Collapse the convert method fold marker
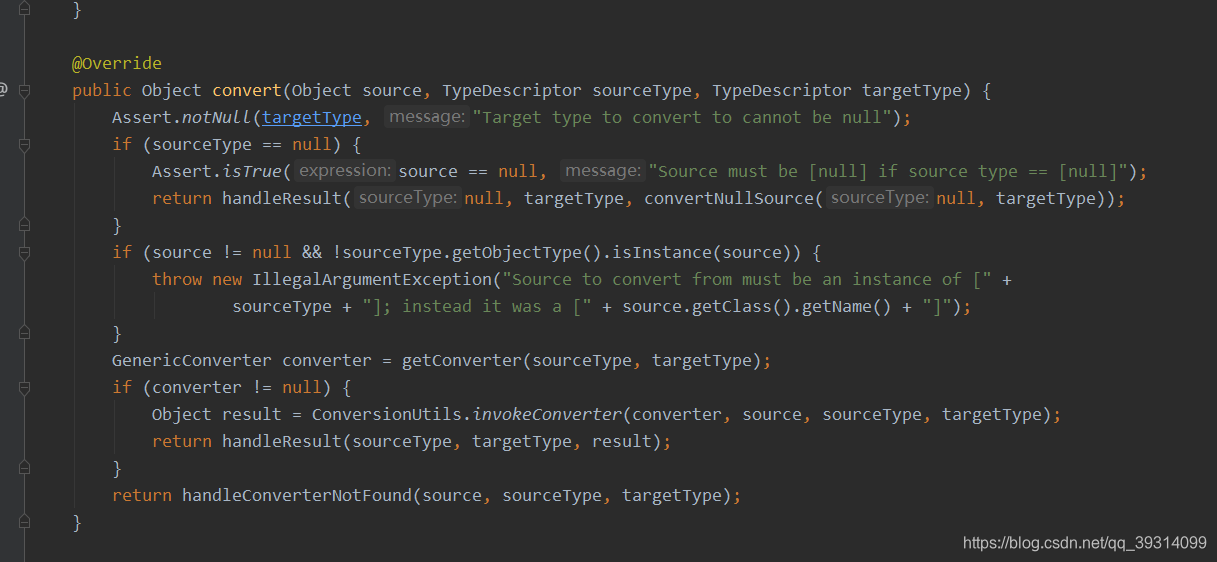This screenshot has height=562, width=1217. tap(24, 91)
